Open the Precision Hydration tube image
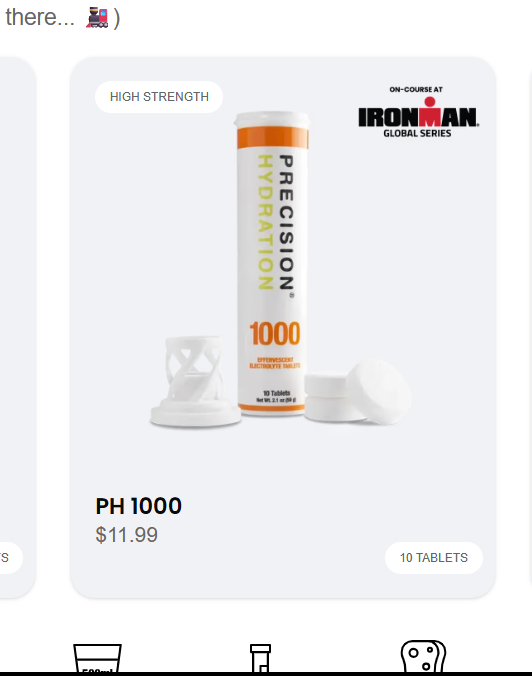The height and width of the screenshot is (676, 532). (x=272, y=264)
